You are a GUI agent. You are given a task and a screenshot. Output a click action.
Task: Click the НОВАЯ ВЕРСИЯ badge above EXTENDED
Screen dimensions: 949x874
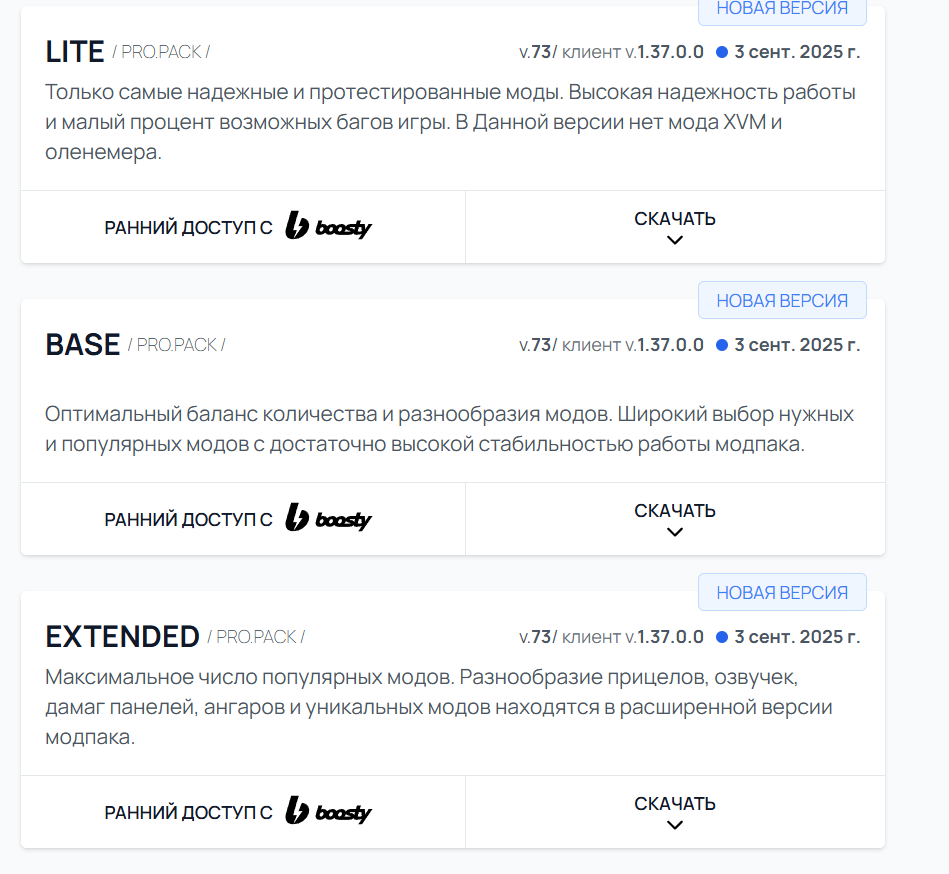(x=782, y=593)
